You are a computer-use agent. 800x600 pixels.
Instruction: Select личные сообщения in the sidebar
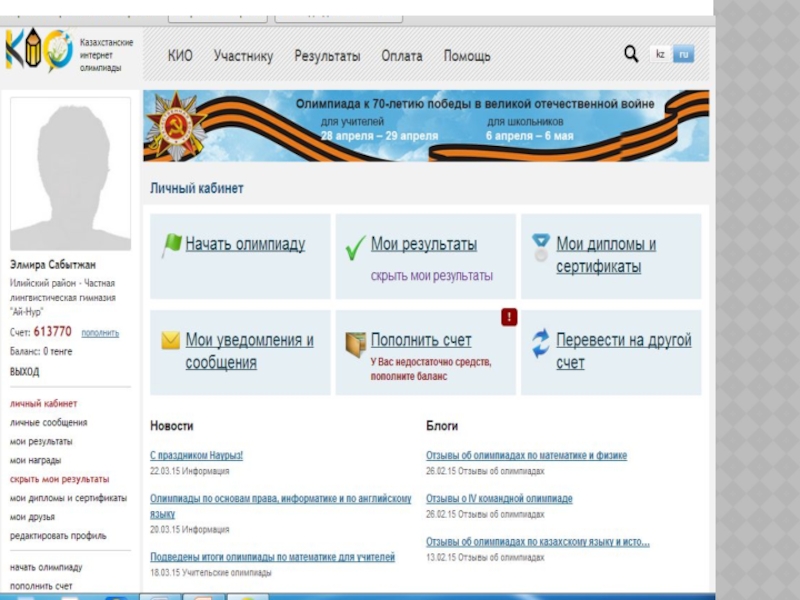pos(48,422)
